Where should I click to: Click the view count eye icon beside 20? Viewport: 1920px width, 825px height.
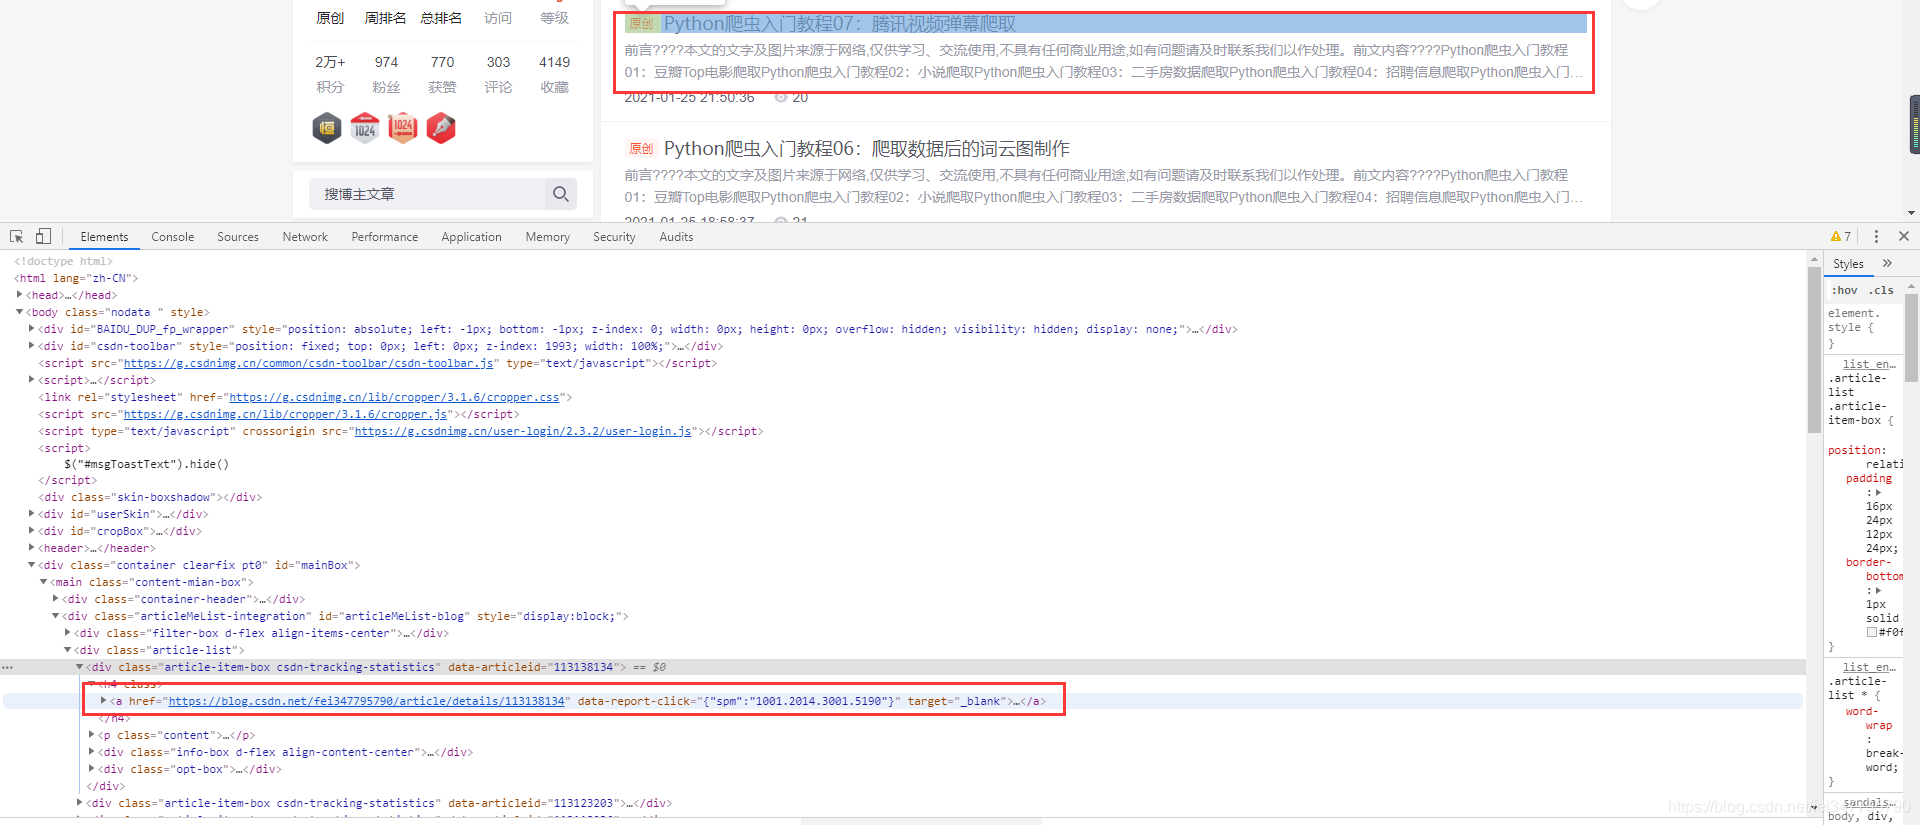[781, 98]
